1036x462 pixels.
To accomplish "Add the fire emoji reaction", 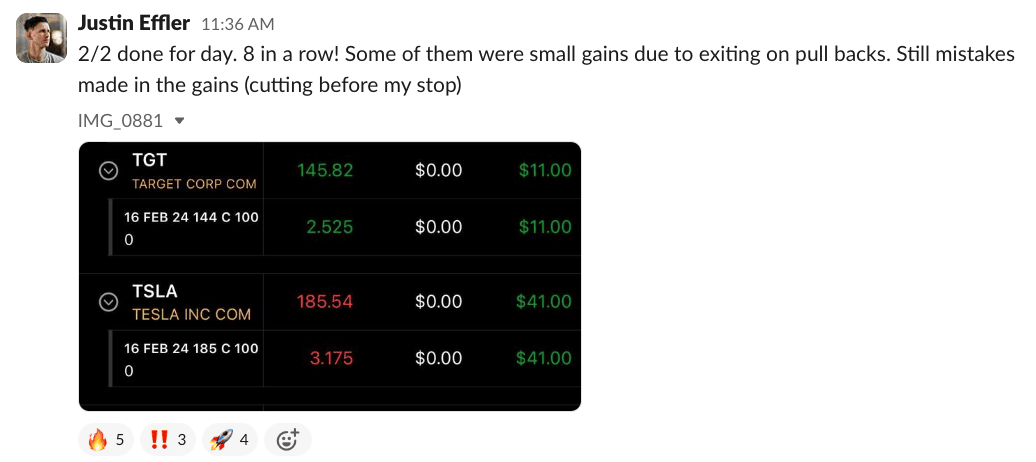I will [105, 439].
